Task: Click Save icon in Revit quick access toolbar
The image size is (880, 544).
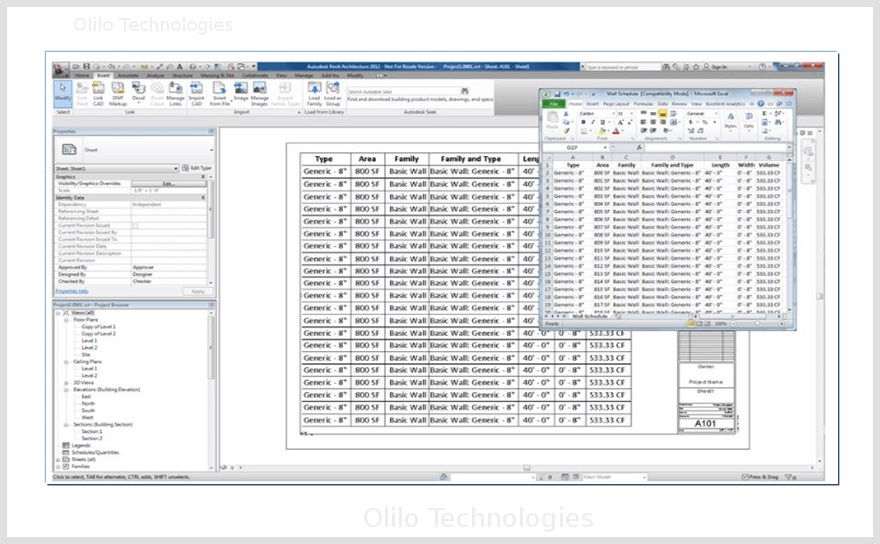Action: click(86, 66)
